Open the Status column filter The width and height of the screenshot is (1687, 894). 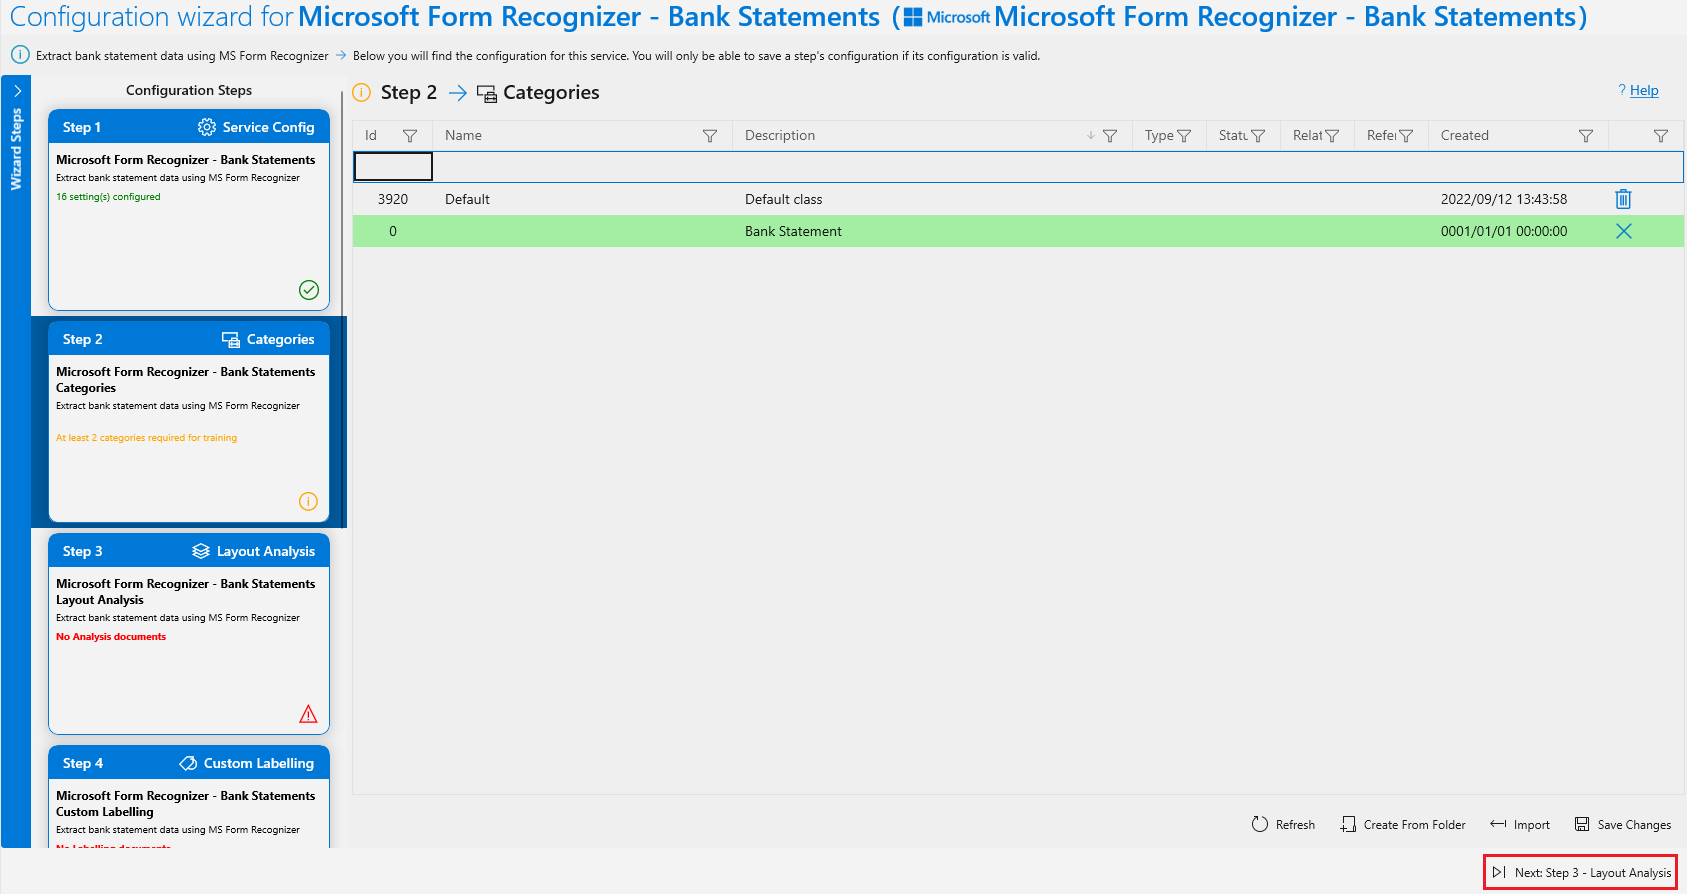[x=1258, y=136]
